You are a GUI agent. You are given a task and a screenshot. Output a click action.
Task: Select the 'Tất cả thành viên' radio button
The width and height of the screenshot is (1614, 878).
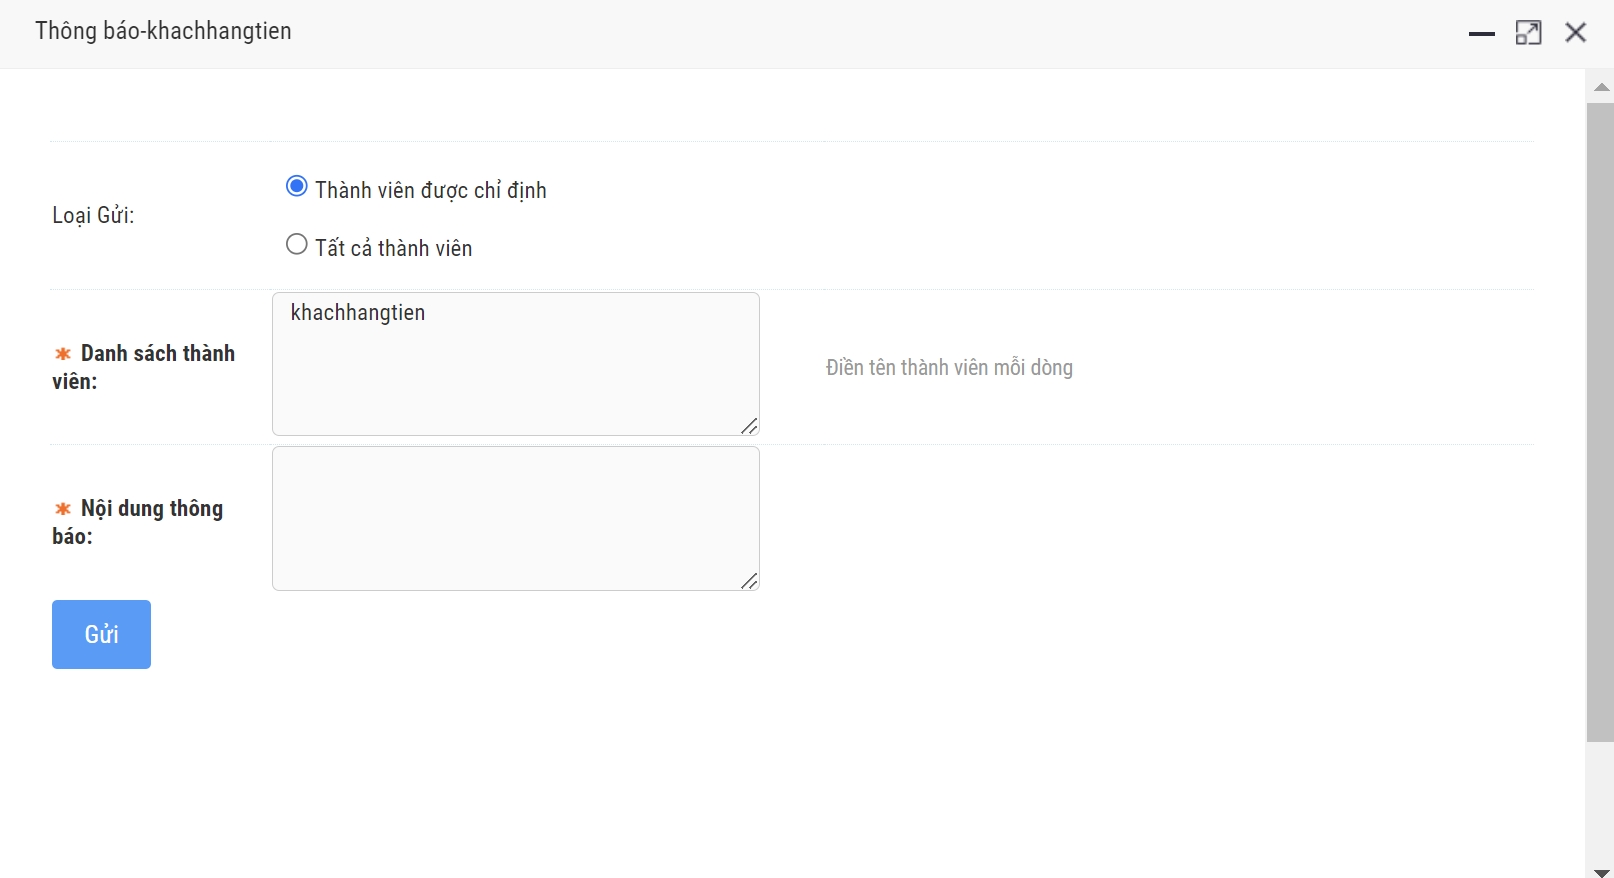[x=297, y=245]
